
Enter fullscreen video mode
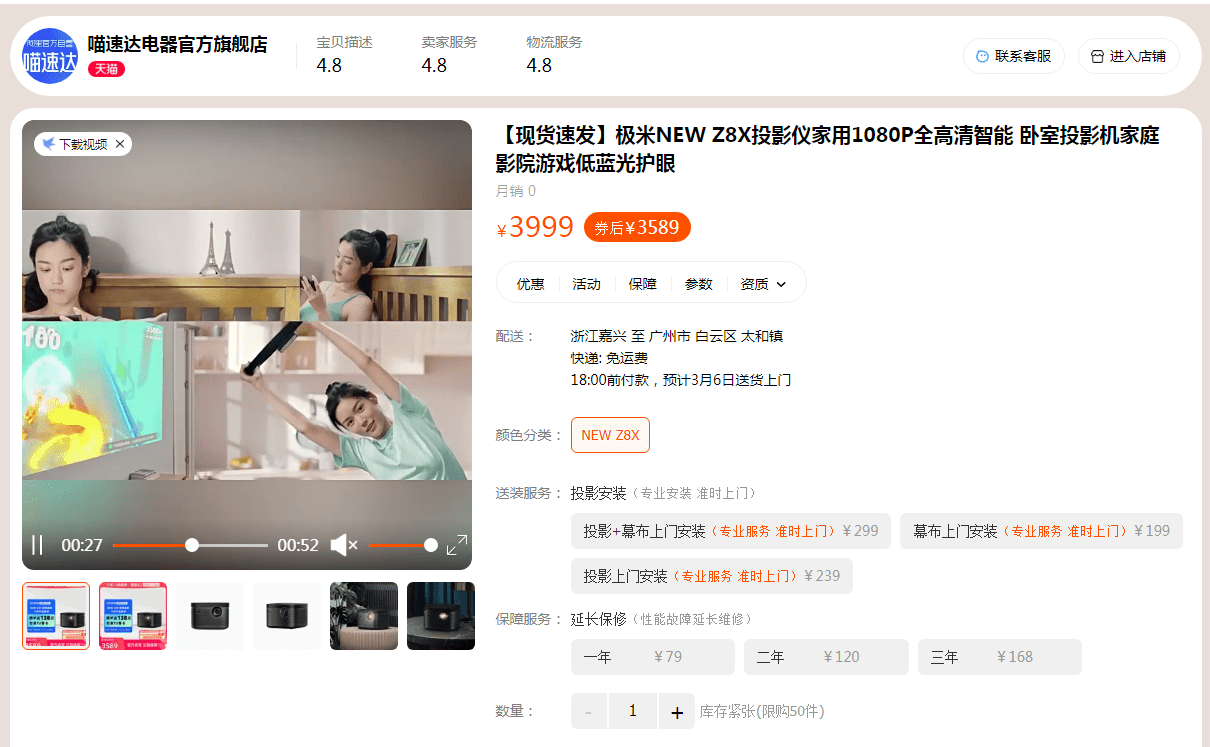pos(456,545)
